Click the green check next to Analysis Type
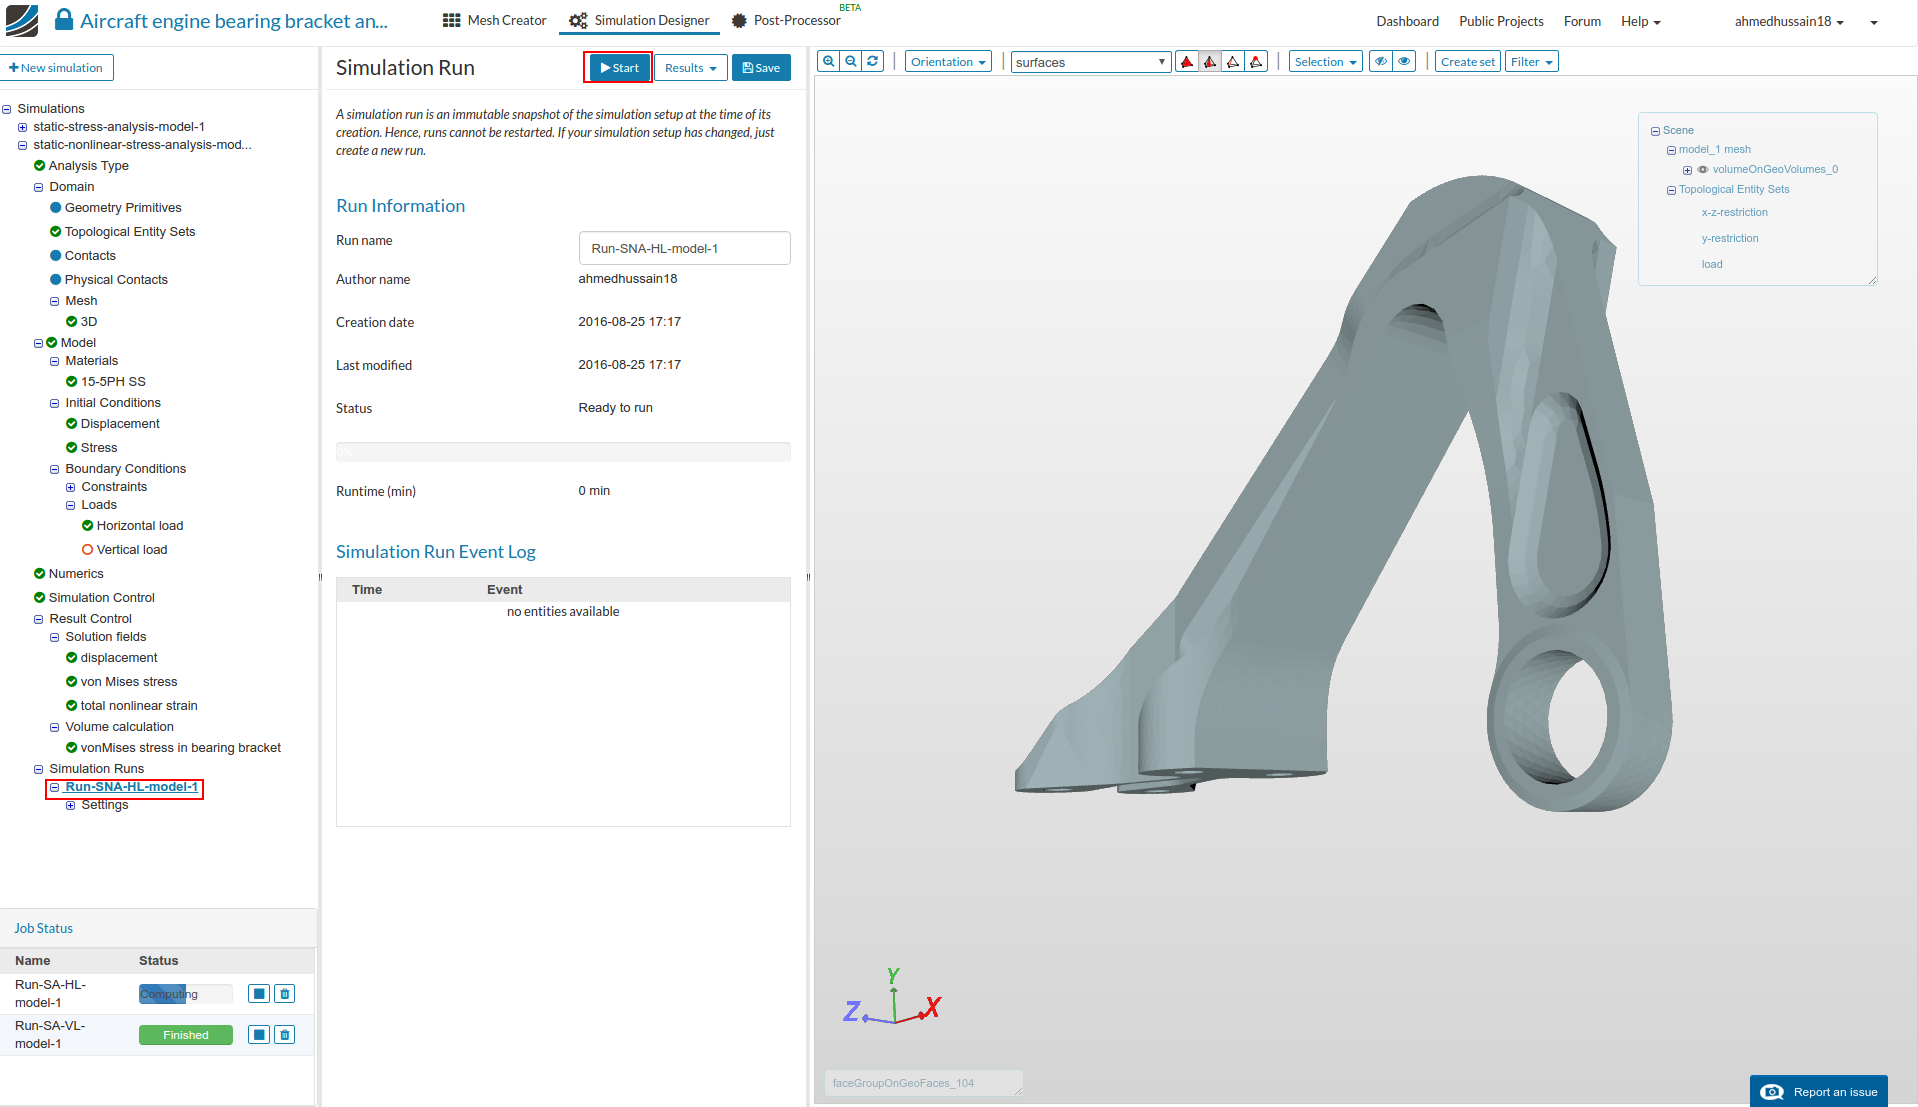This screenshot has width=1918, height=1107. click(x=39, y=166)
